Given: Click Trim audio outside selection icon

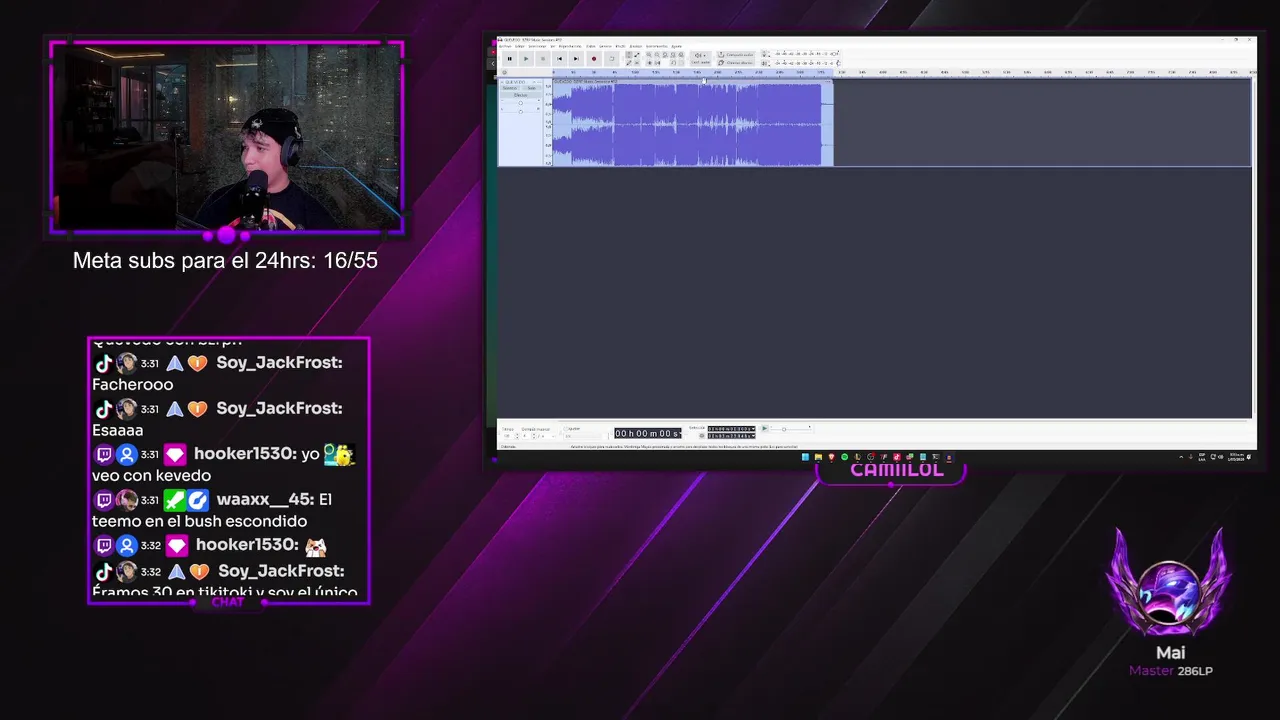Looking at the screenshot, I should coord(649,63).
